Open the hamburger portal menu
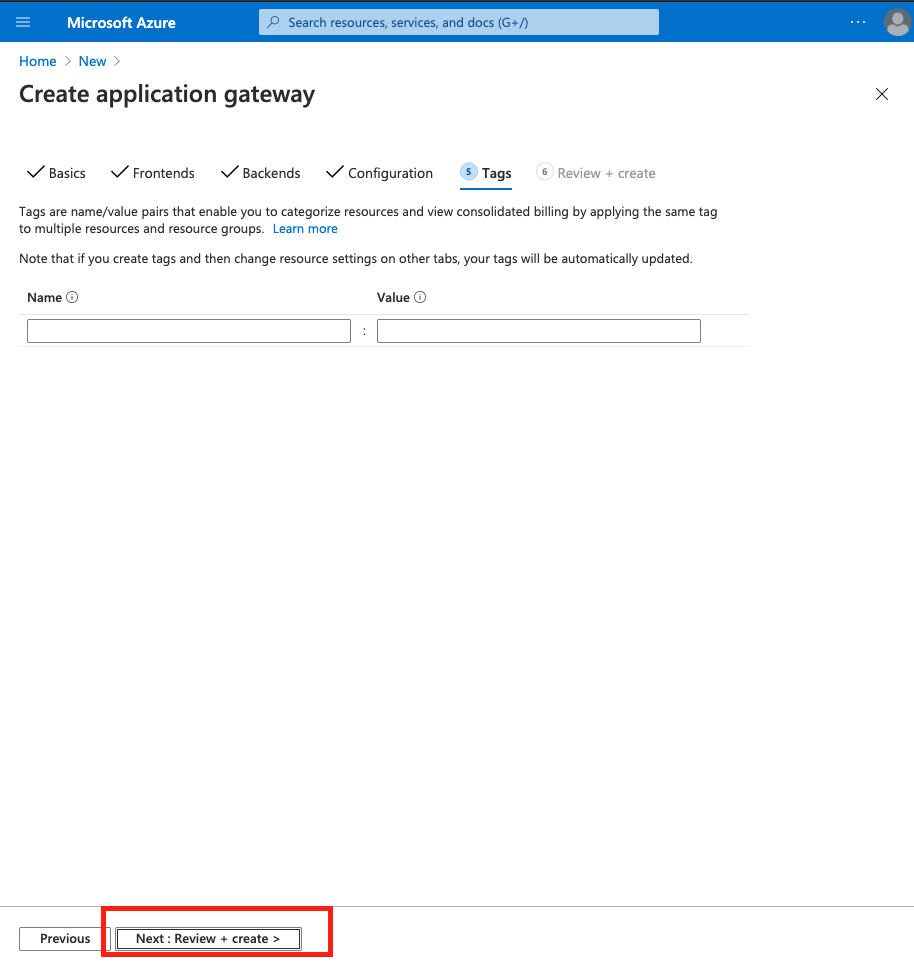Viewport: 914px width, 965px height. (x=23, y=22)
